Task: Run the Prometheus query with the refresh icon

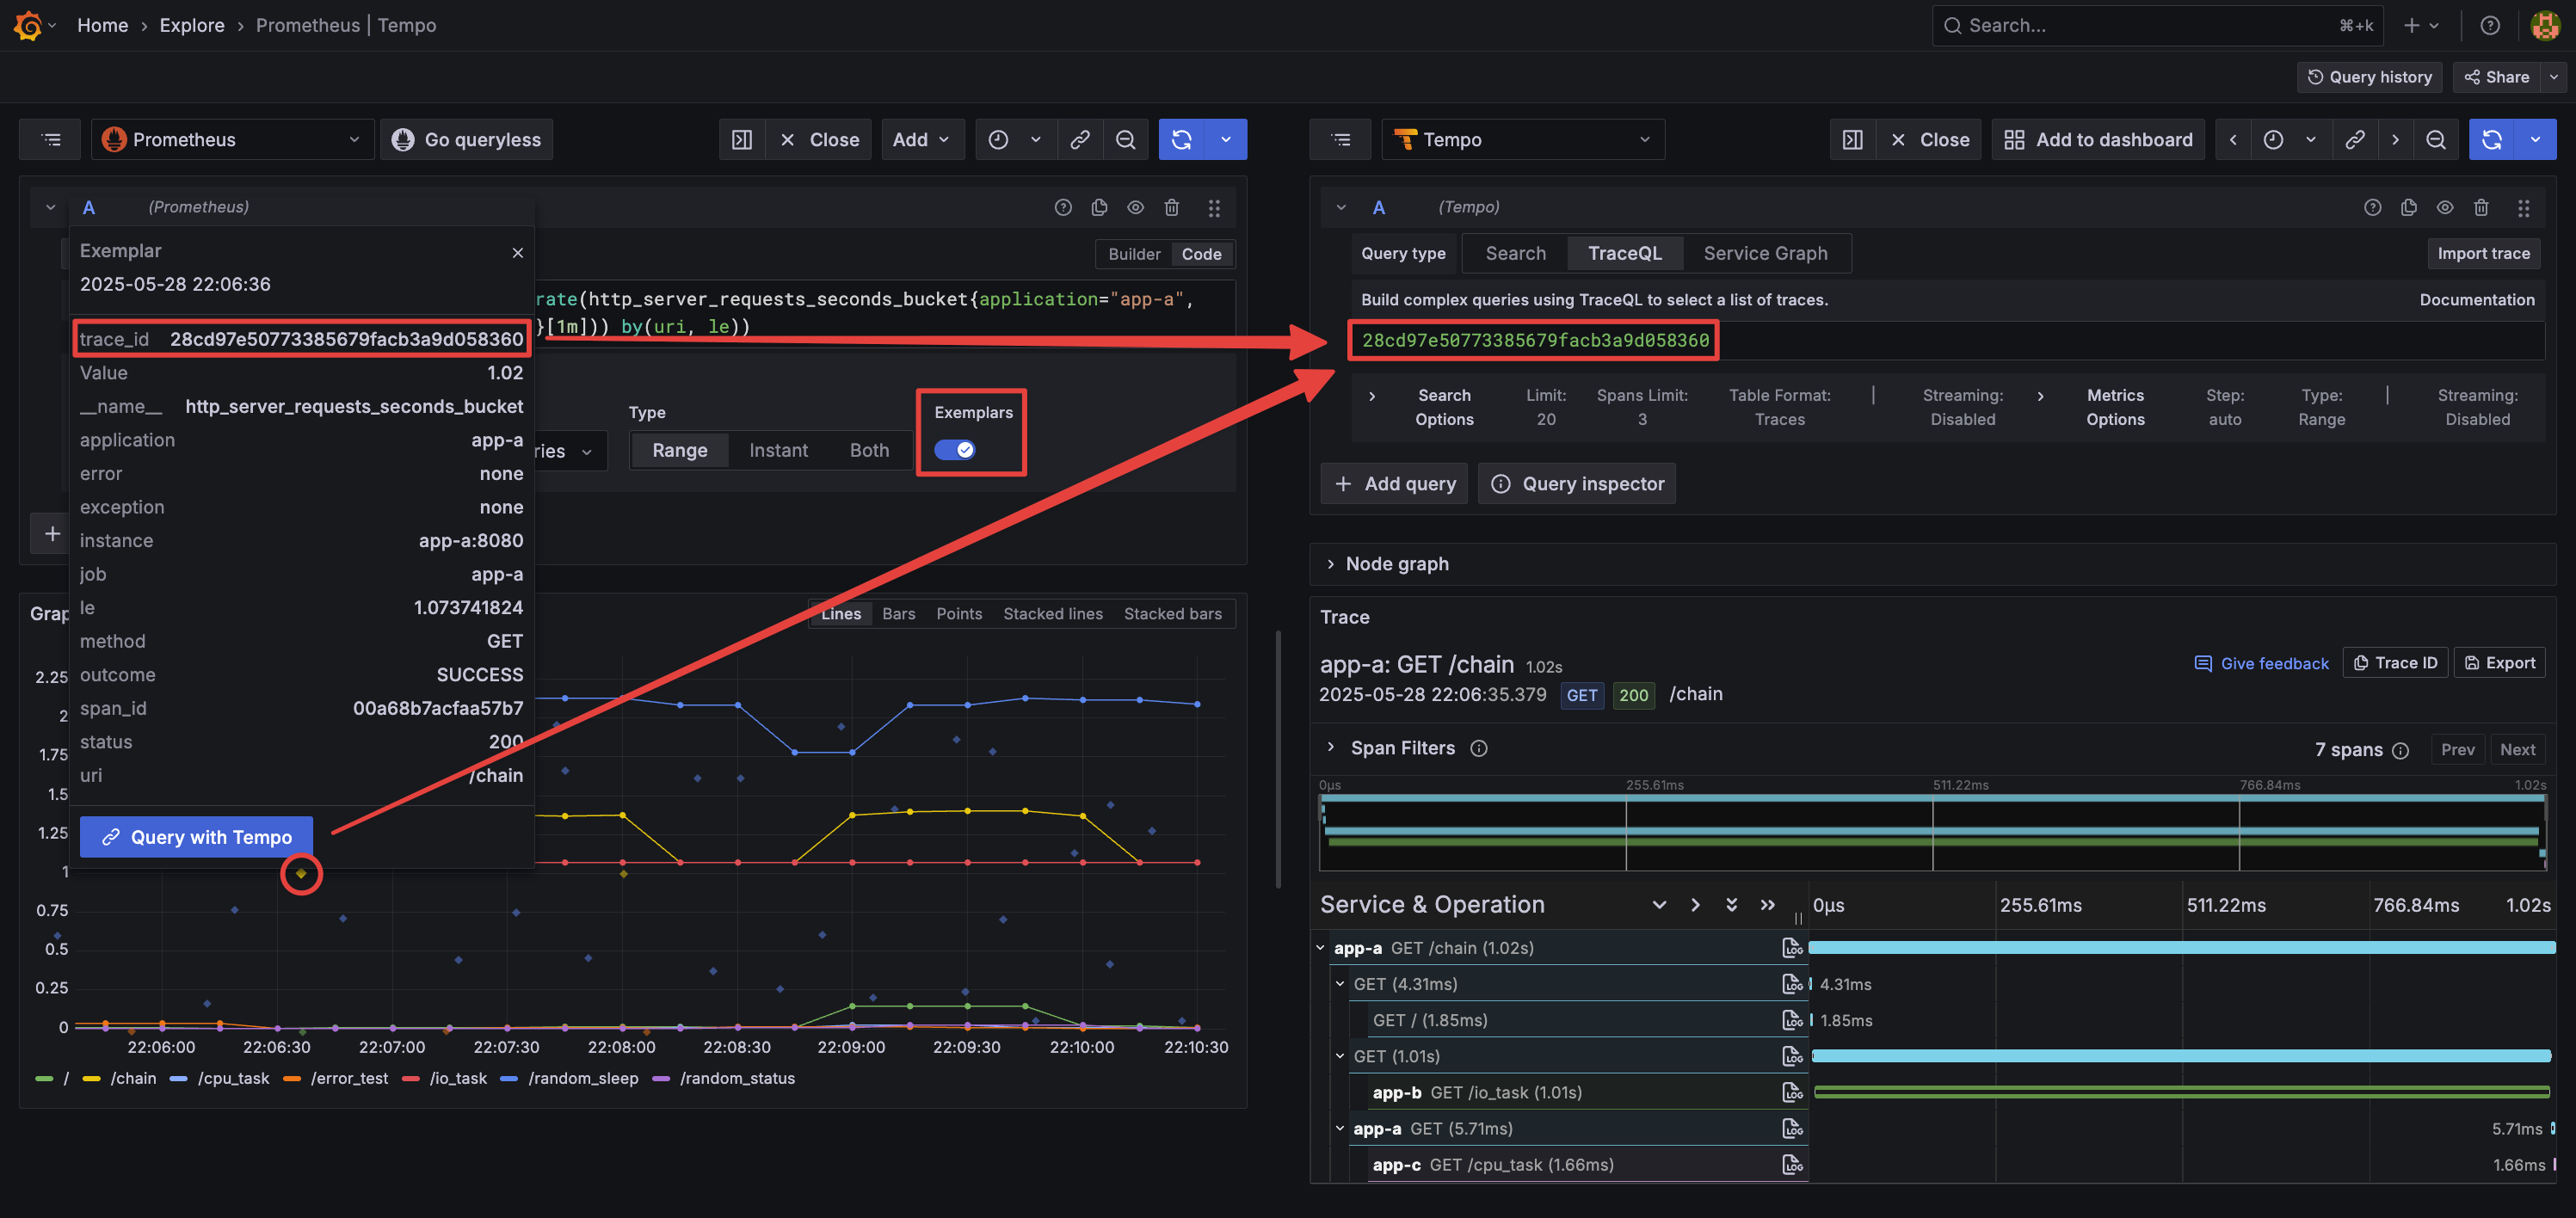Action: point(1181,140)
